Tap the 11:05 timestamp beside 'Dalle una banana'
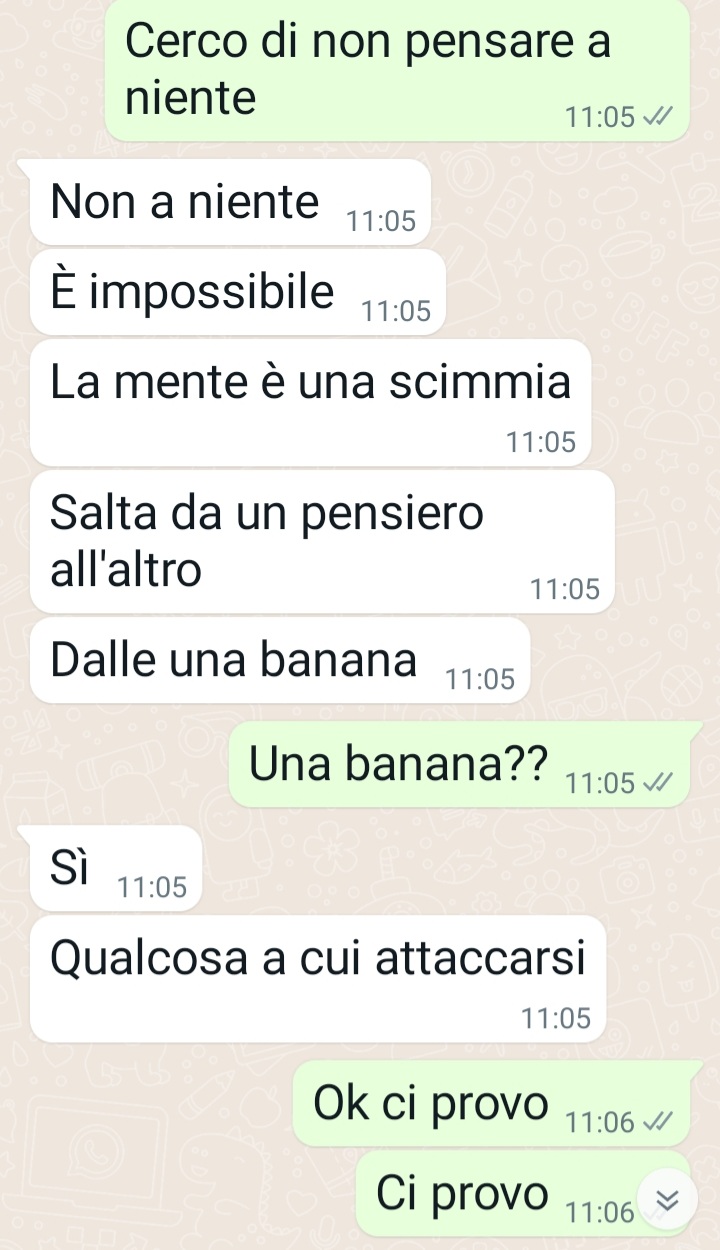The height and width of the screenshot is (1250, 720). [480, 680]
